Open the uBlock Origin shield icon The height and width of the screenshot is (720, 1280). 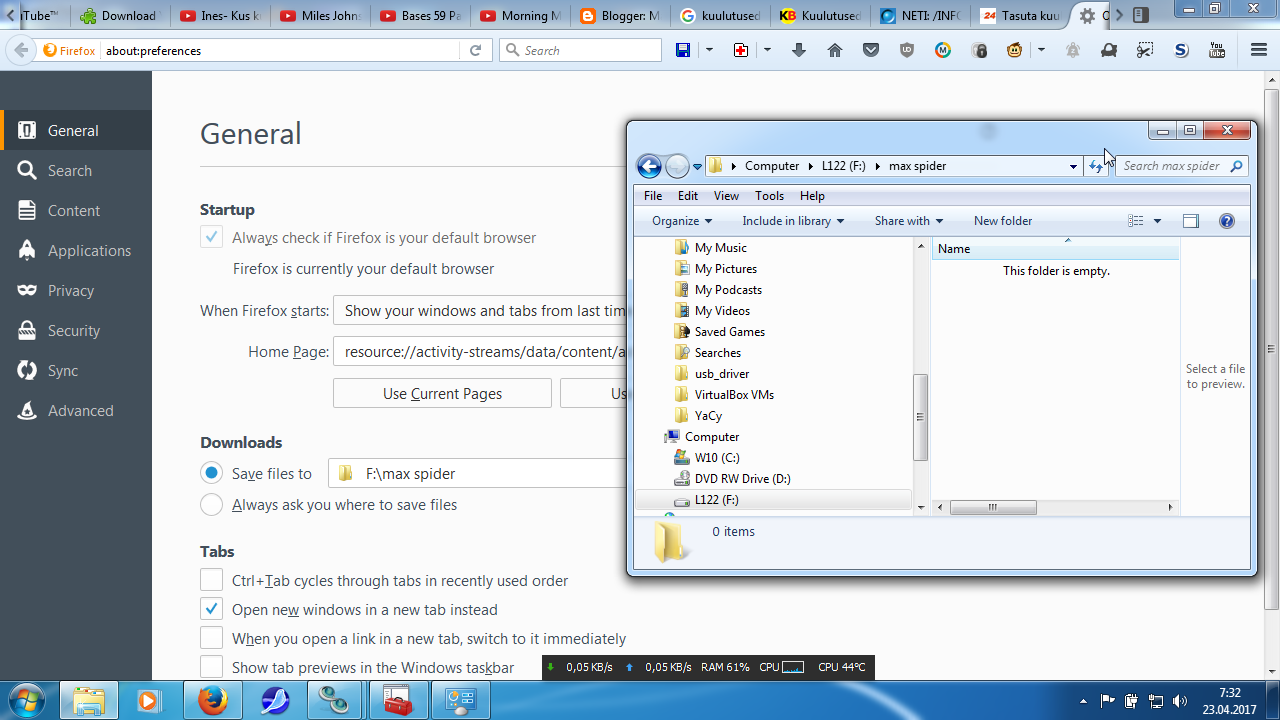907,50
